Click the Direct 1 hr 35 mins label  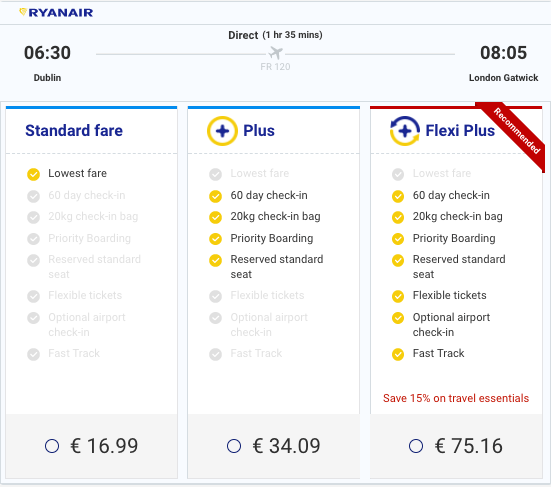tap(275, 35)
